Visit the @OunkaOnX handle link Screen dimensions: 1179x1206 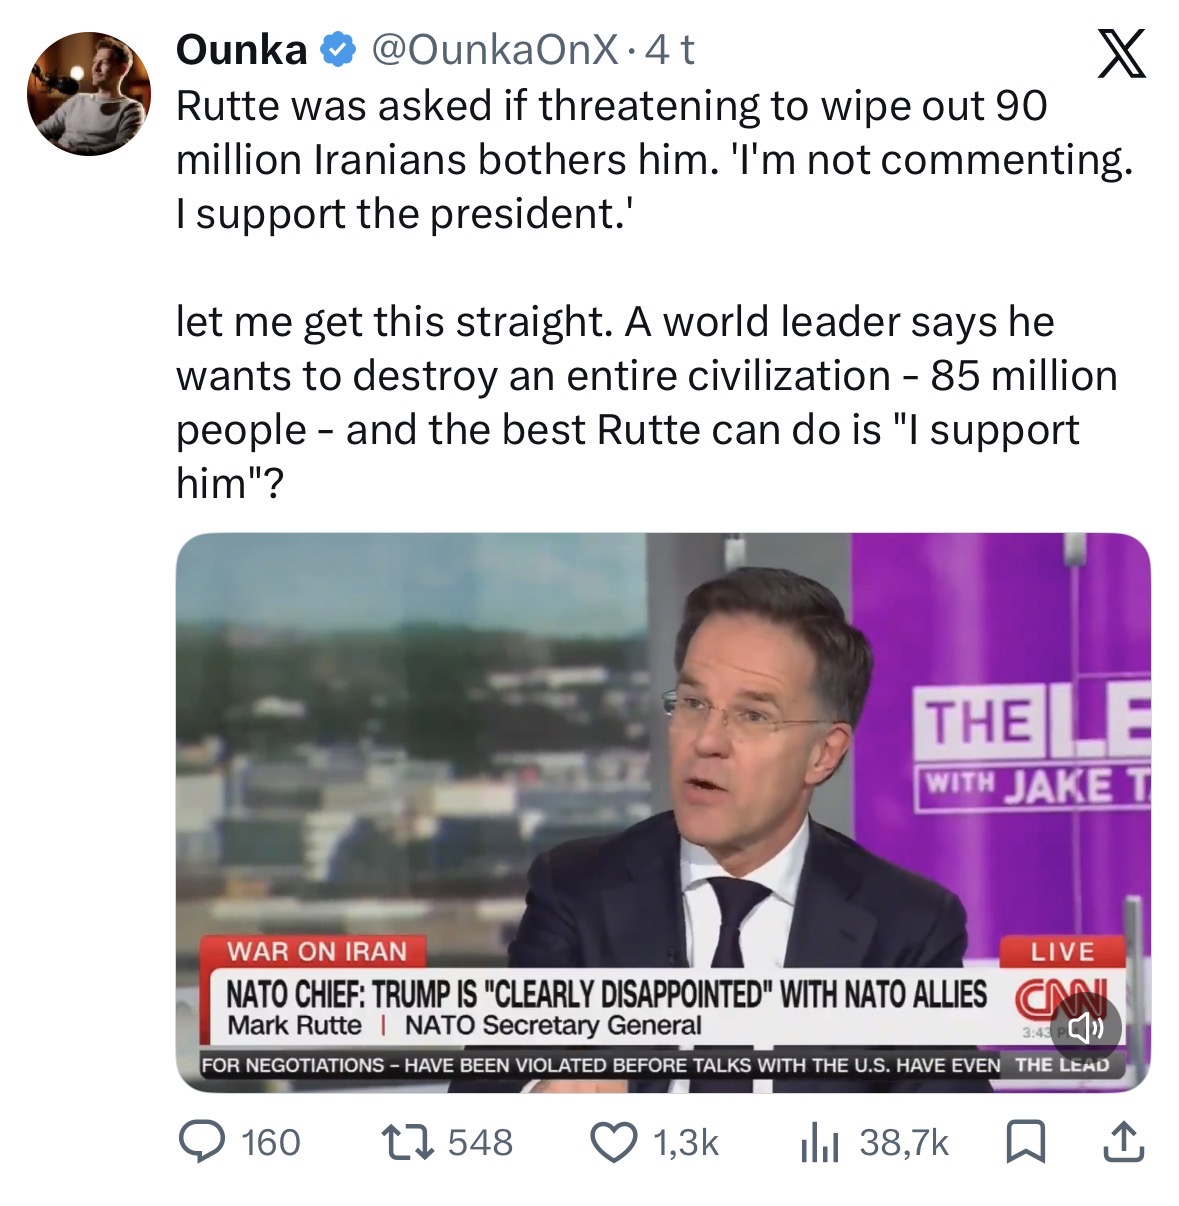tap(494, 49)
